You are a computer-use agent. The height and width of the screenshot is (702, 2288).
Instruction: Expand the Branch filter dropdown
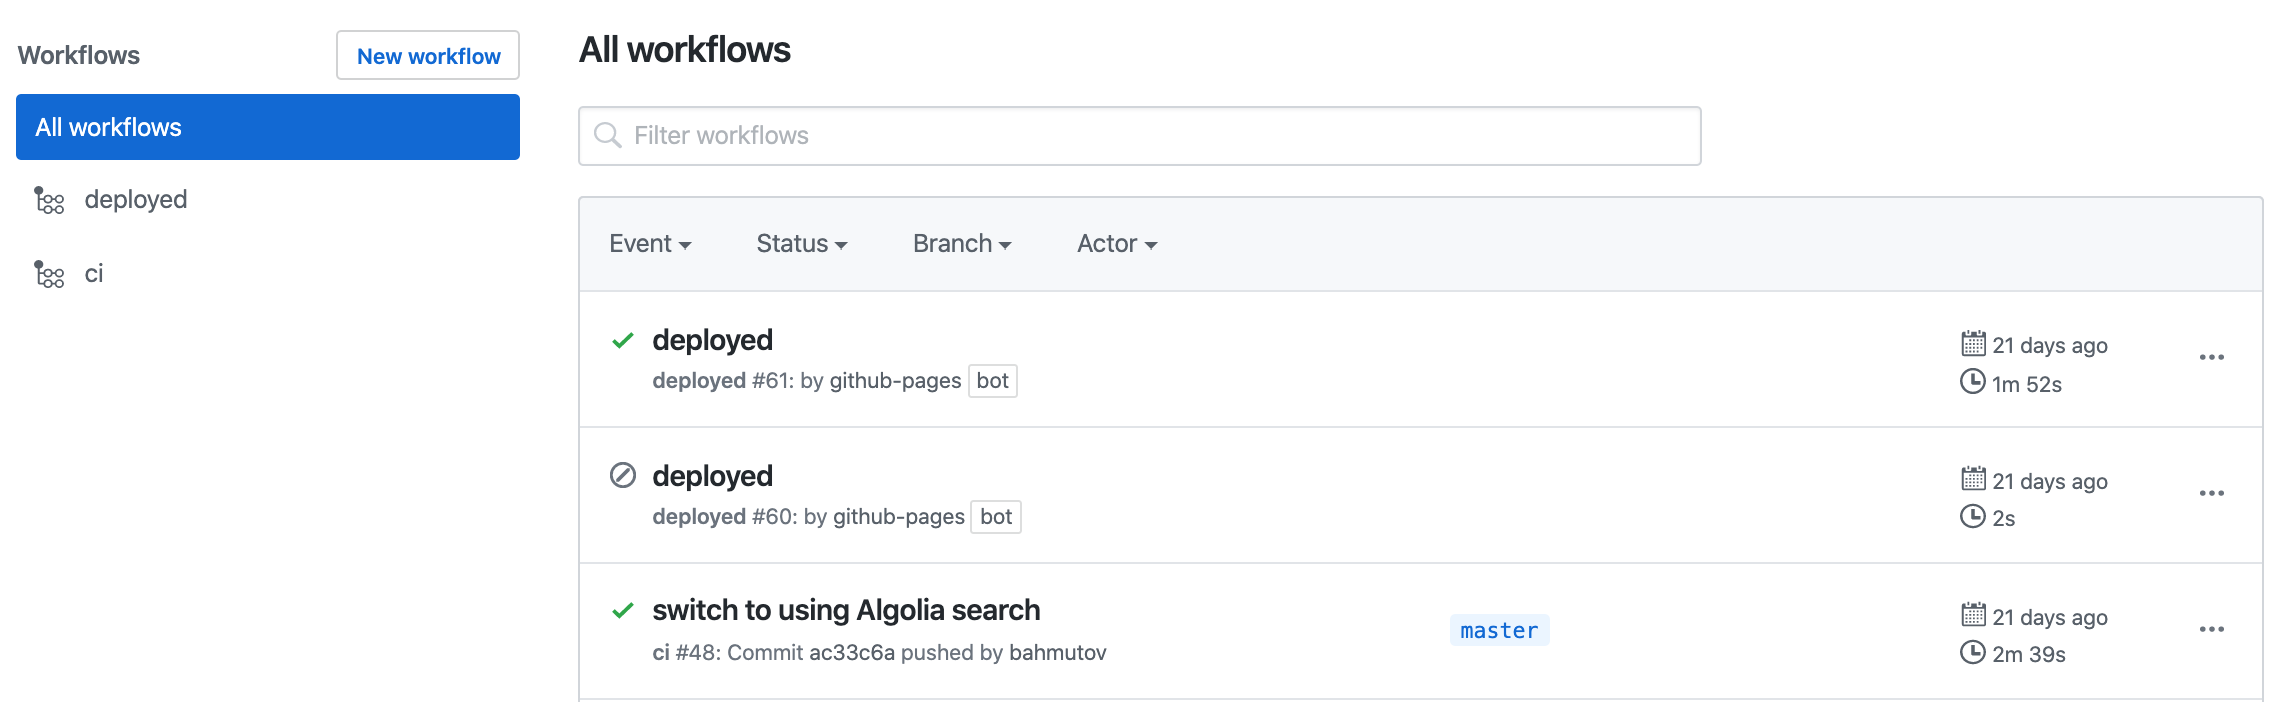coord(962,244)
